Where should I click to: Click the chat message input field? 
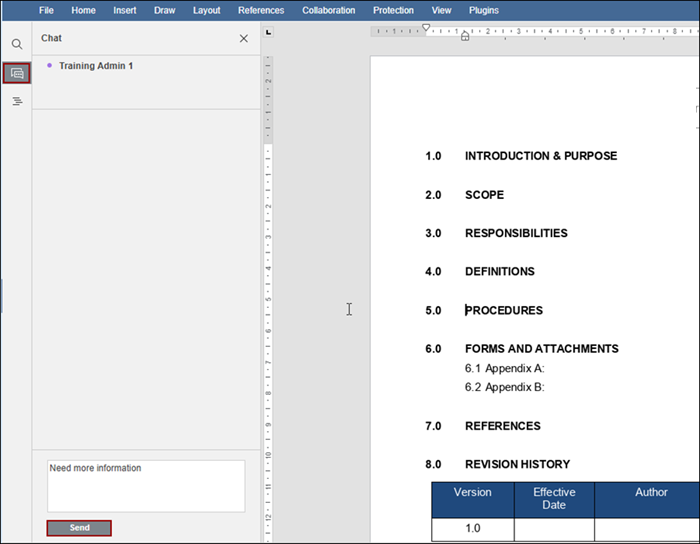[x=146, y=485]
